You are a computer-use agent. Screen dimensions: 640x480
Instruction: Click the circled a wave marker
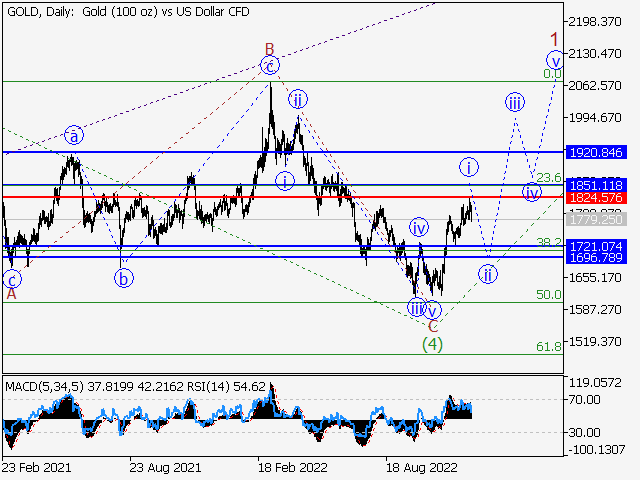74,136
